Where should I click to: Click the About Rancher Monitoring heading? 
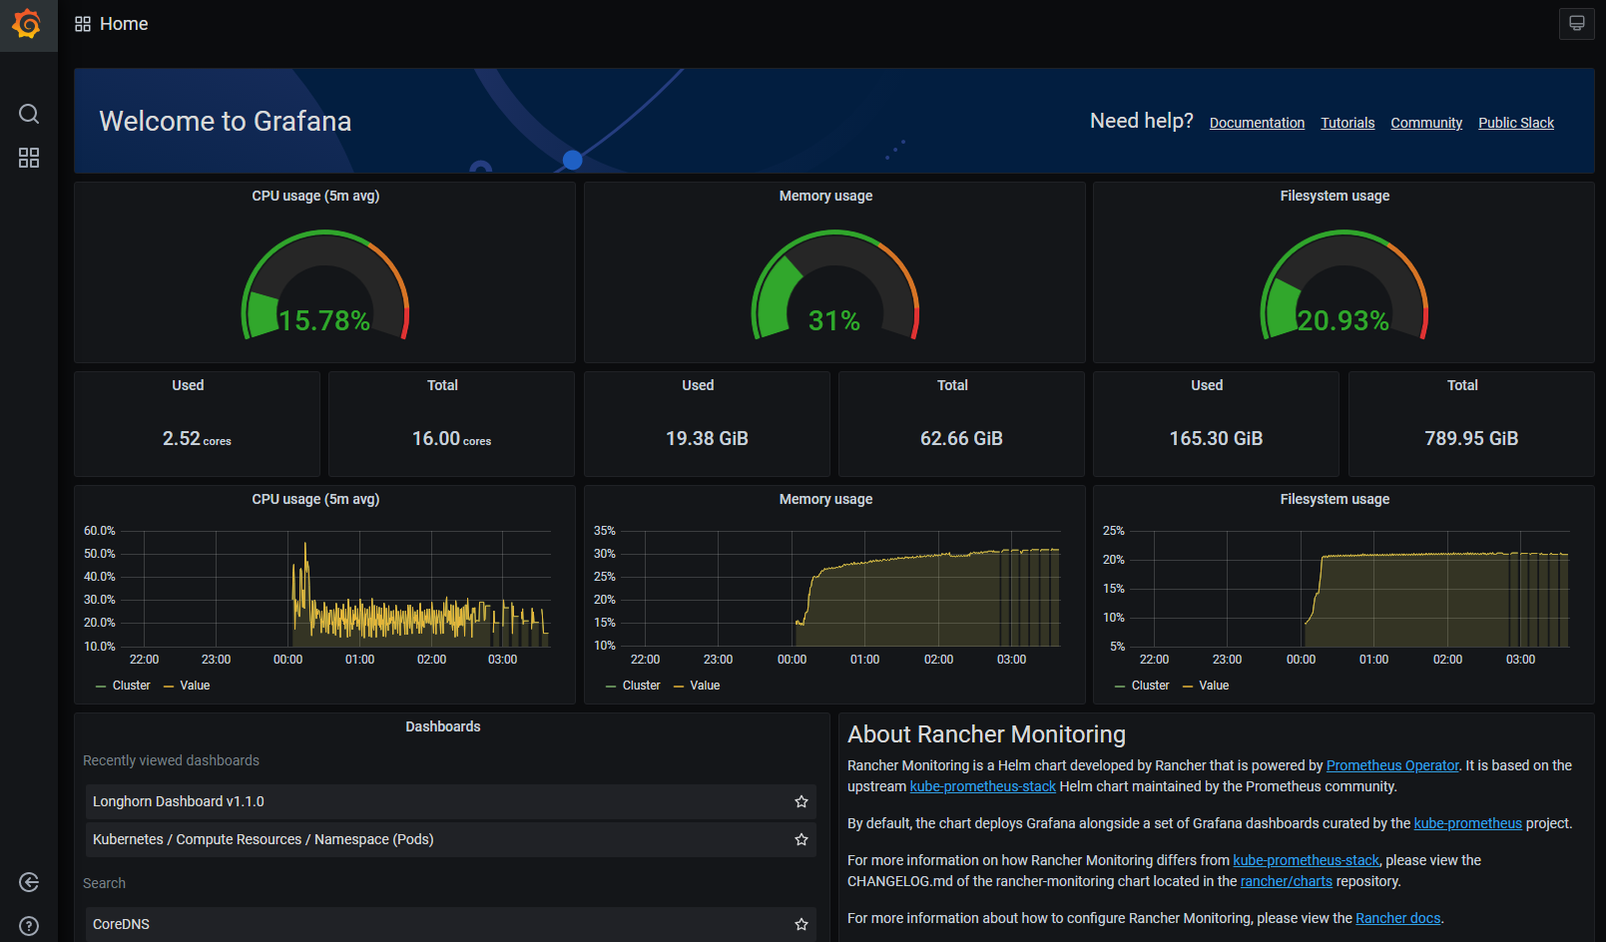tap(986, 735)
